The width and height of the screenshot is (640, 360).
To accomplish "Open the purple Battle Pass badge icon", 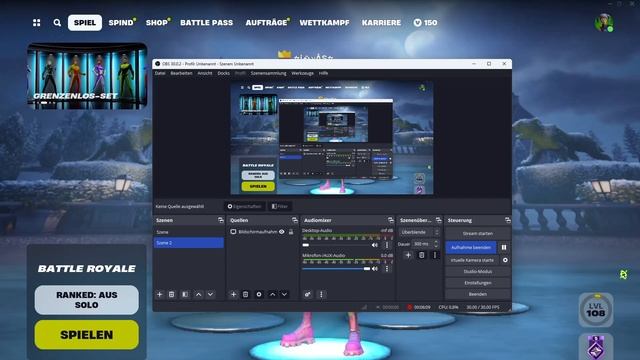I will (596, 347).
